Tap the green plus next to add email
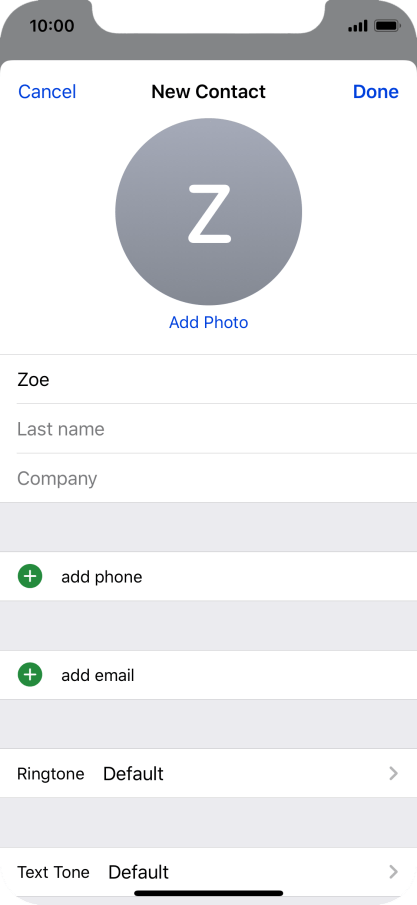The width and height of the screenshot is (417, 905). (x=30, y=675)
